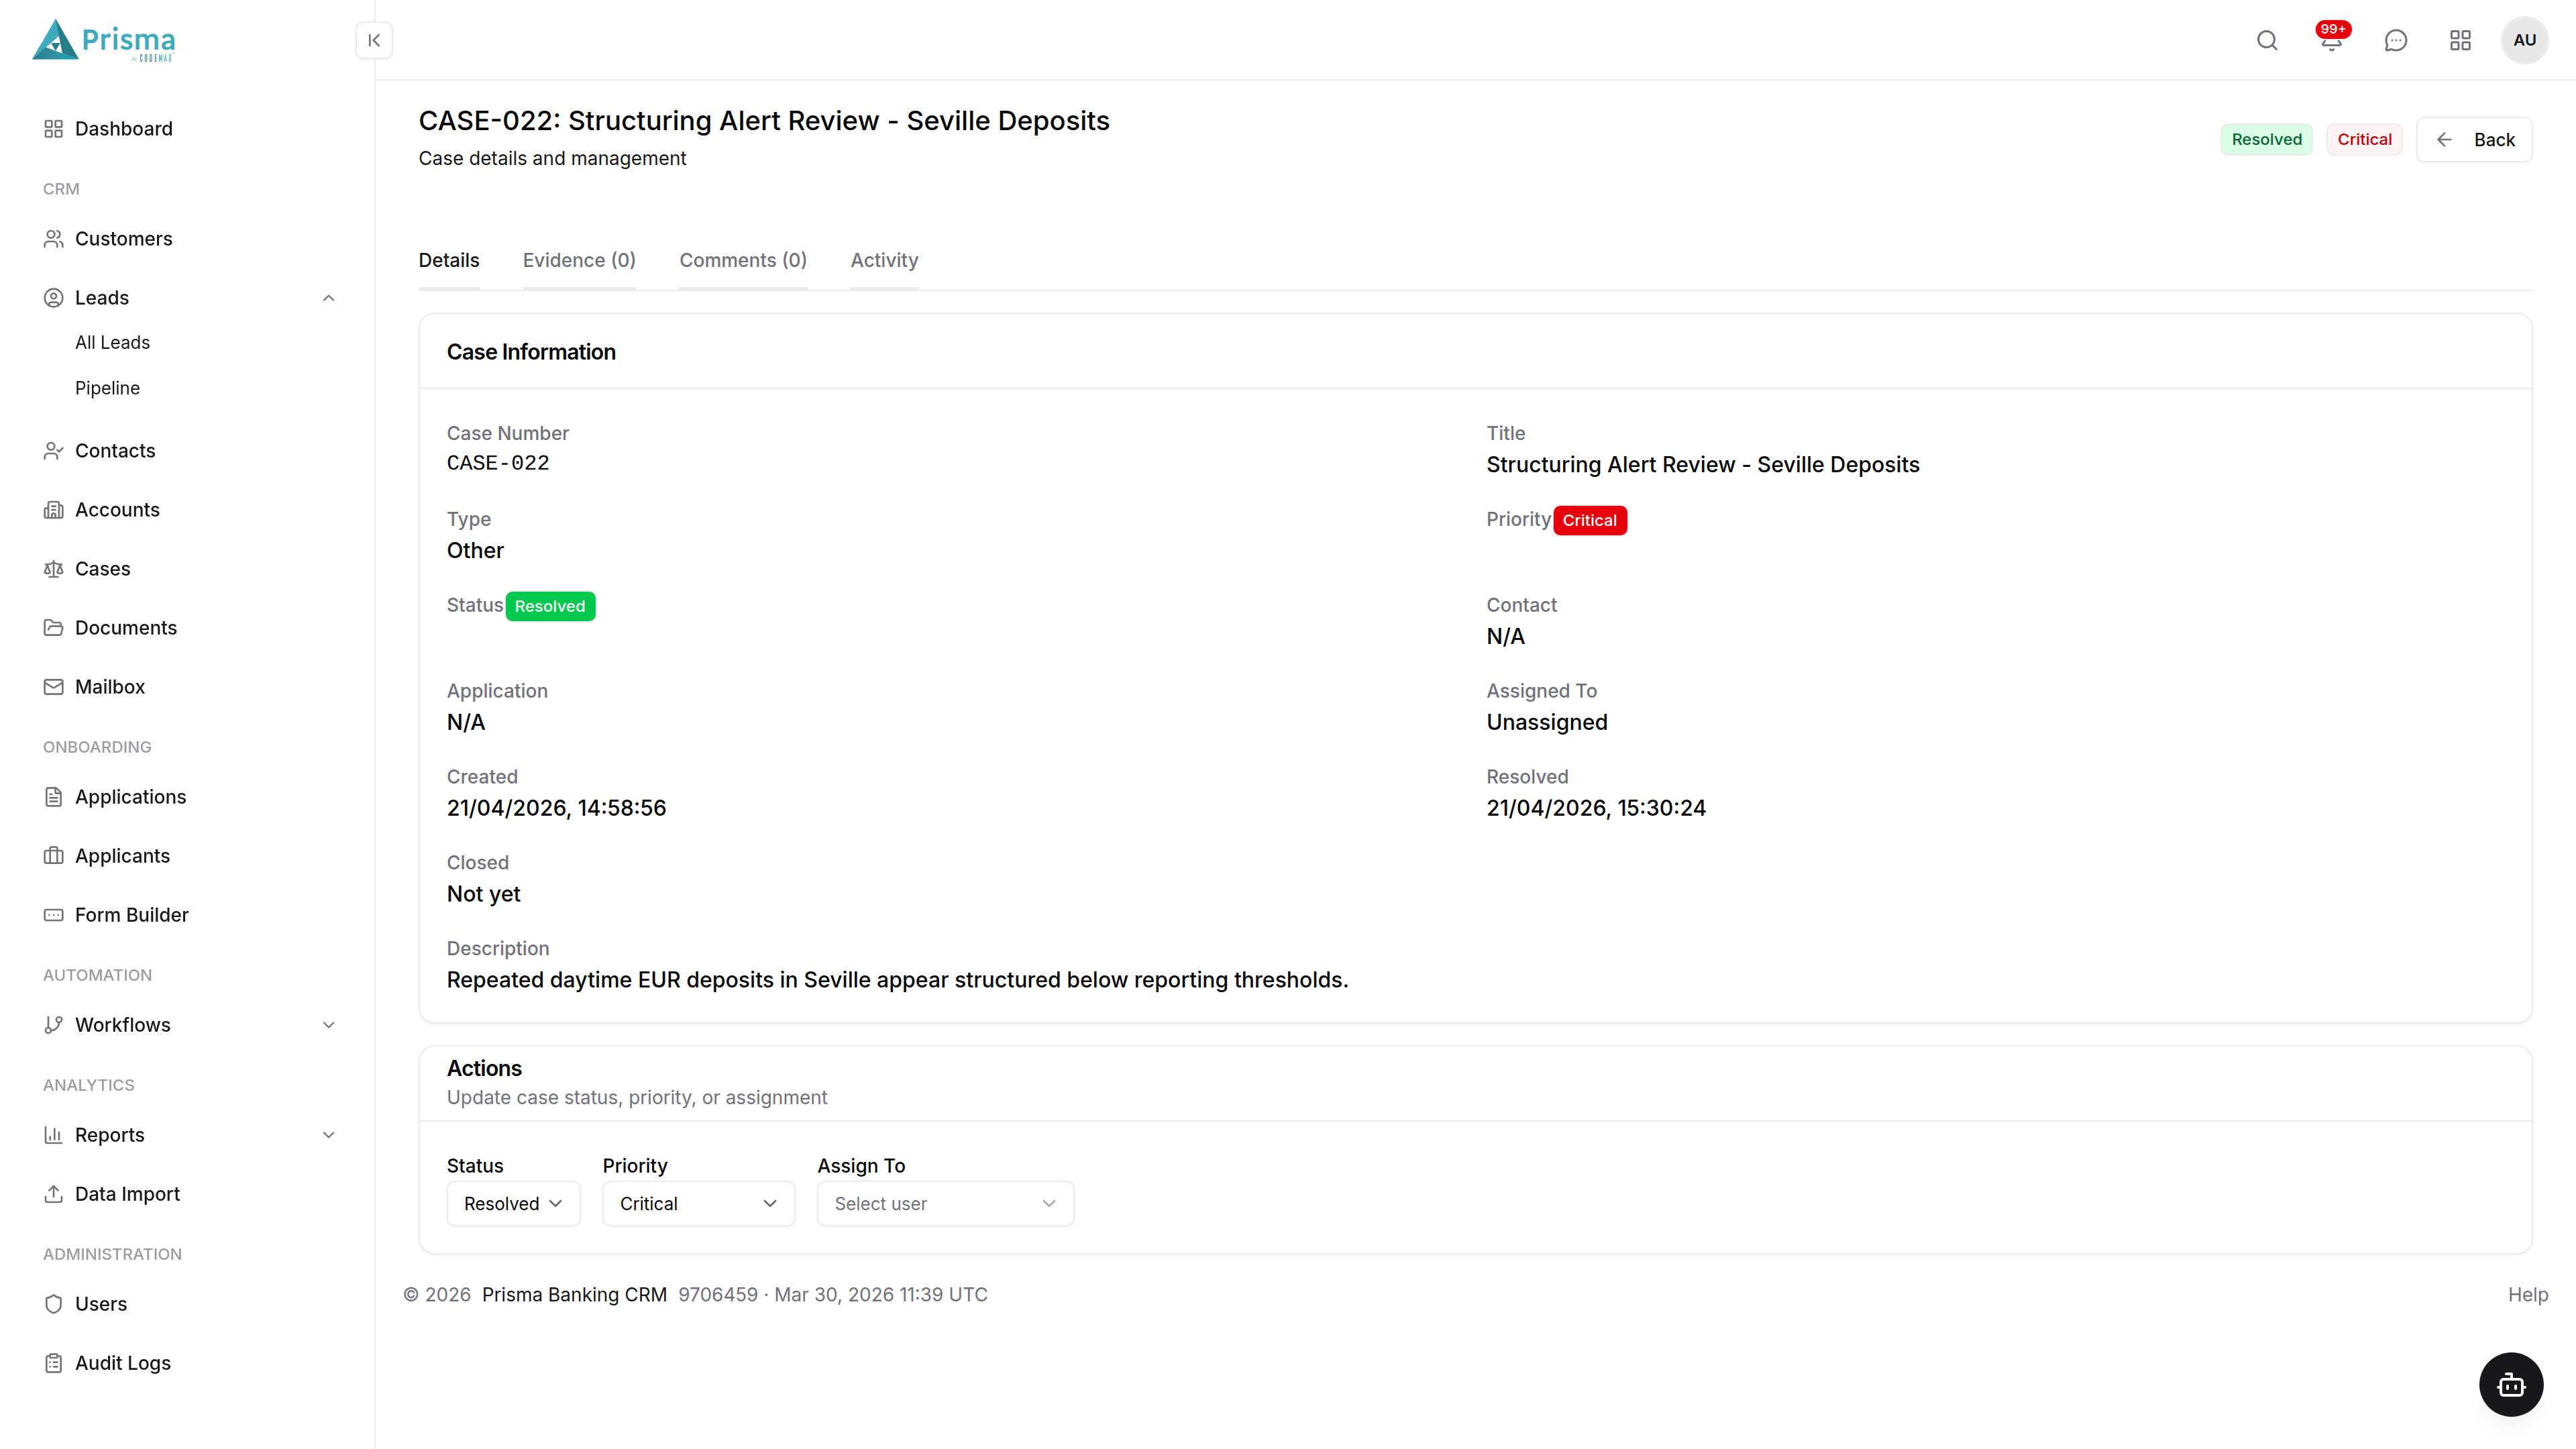This screenshot has height=1449, width=2576.
Task: Expand the Workflows submenu chevron
Action: (328, 1025)
